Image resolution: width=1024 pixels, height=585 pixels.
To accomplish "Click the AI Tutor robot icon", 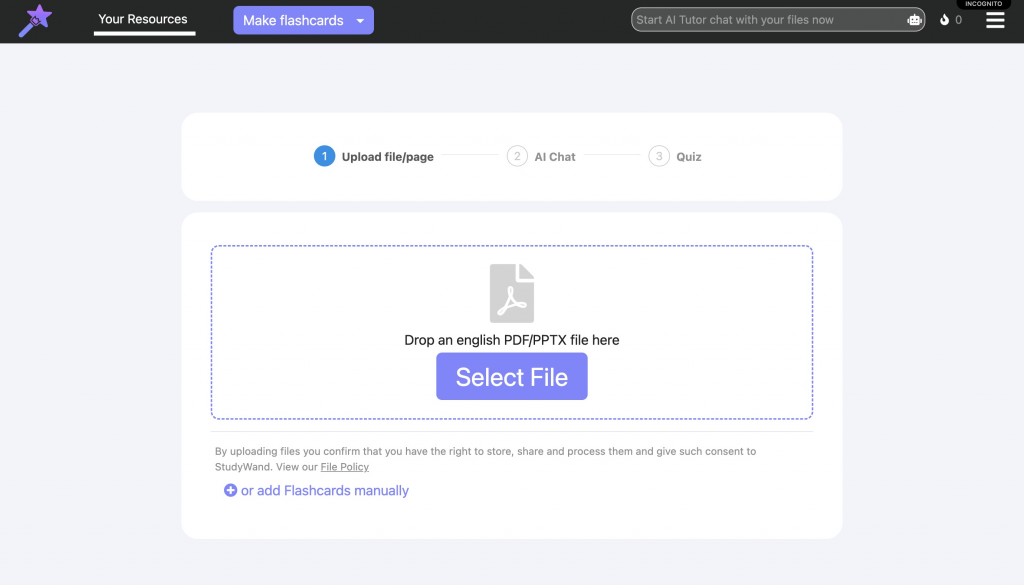I will (914, 20).
